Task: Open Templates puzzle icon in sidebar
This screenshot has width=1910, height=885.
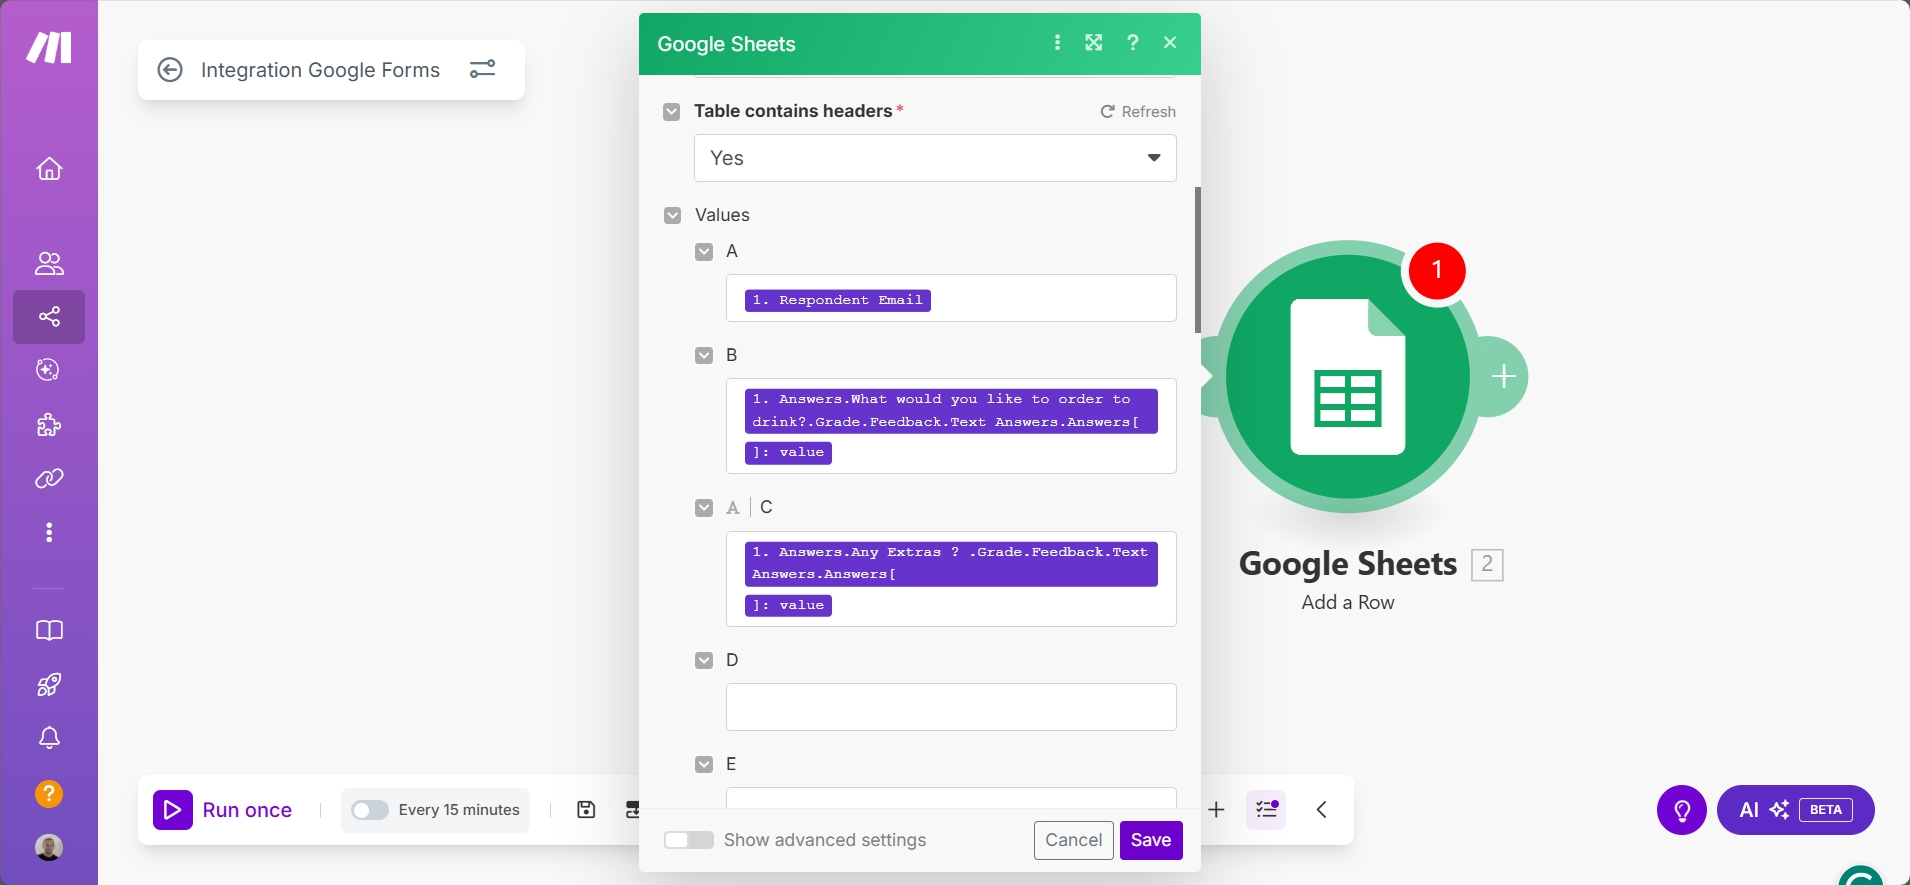Action: tap(49, 425)
